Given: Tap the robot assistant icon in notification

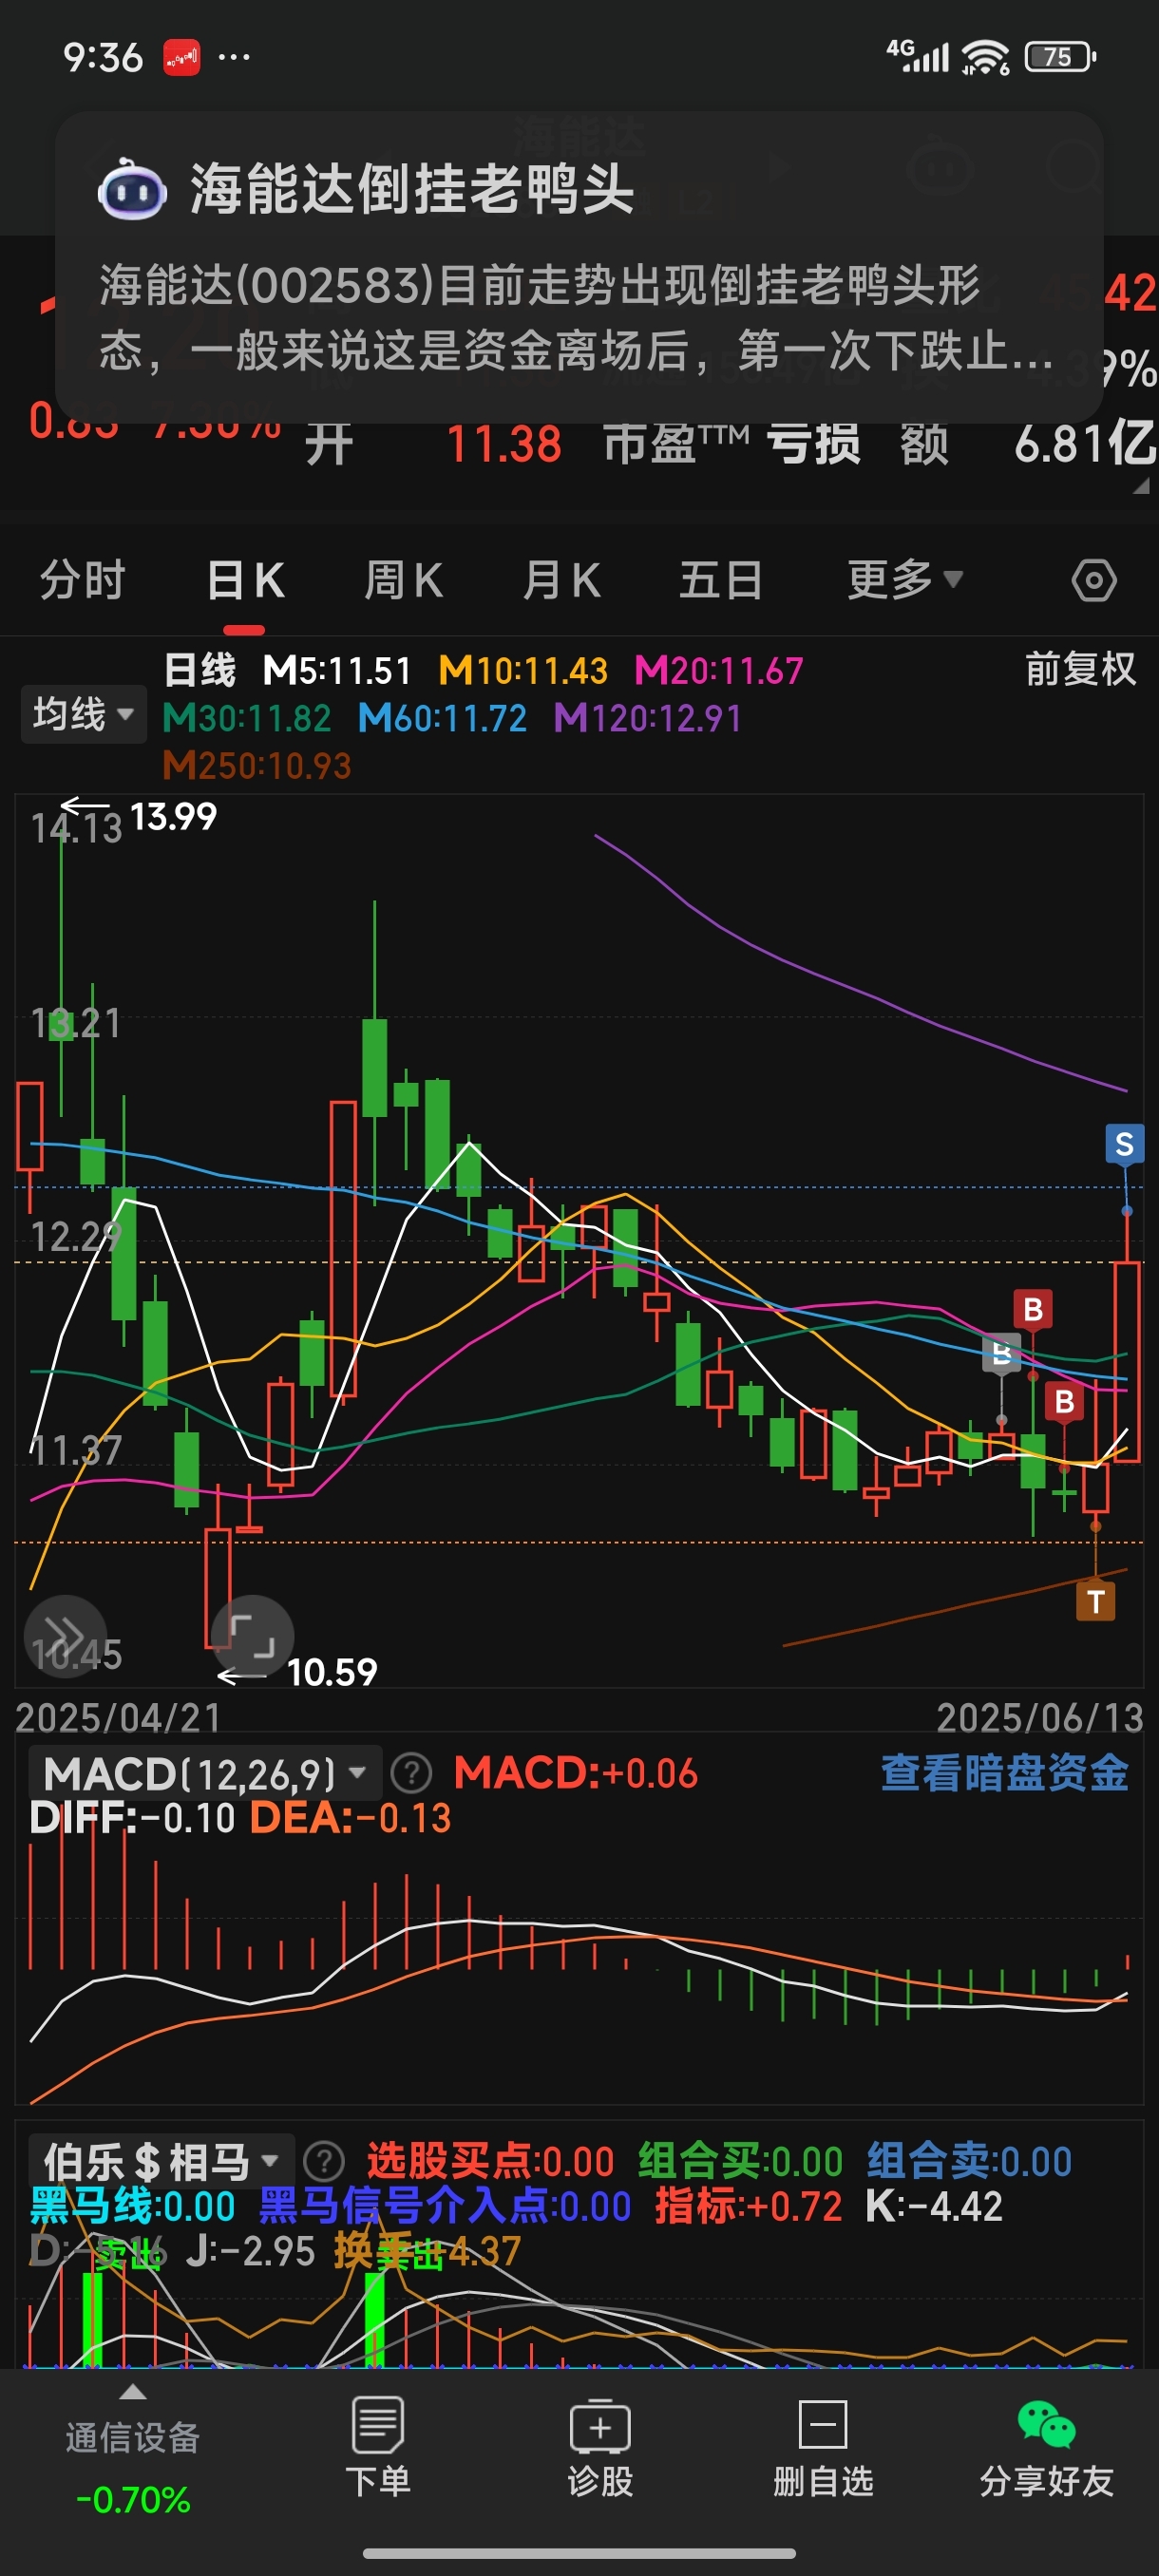Looking at the screenshot, I should (132, 189).
